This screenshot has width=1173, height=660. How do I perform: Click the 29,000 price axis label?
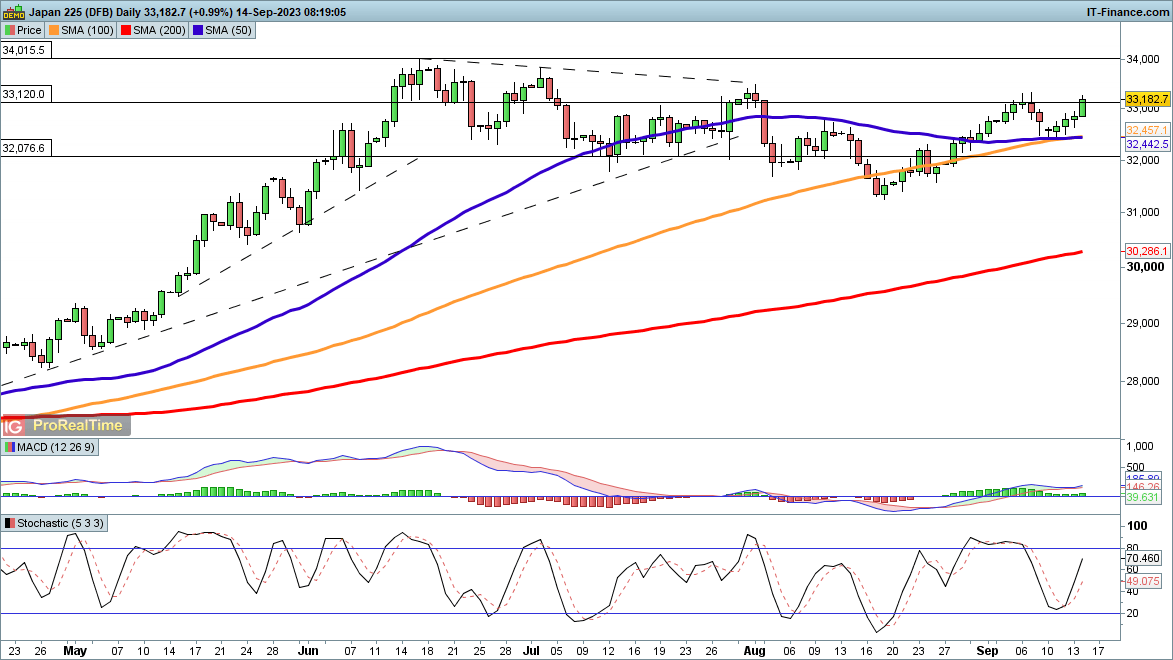click(1144, 324)
